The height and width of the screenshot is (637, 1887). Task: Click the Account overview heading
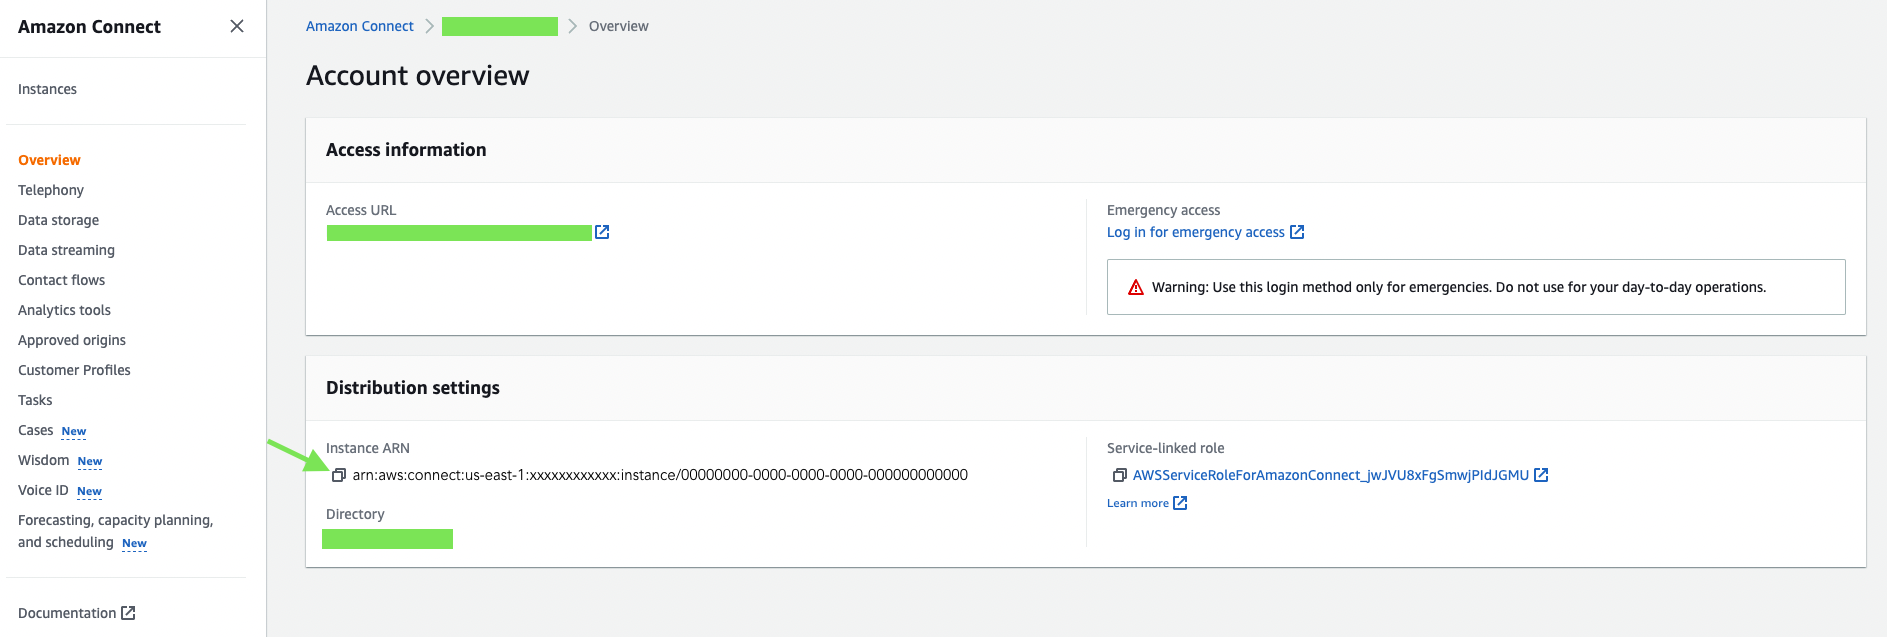coord(417,76)
